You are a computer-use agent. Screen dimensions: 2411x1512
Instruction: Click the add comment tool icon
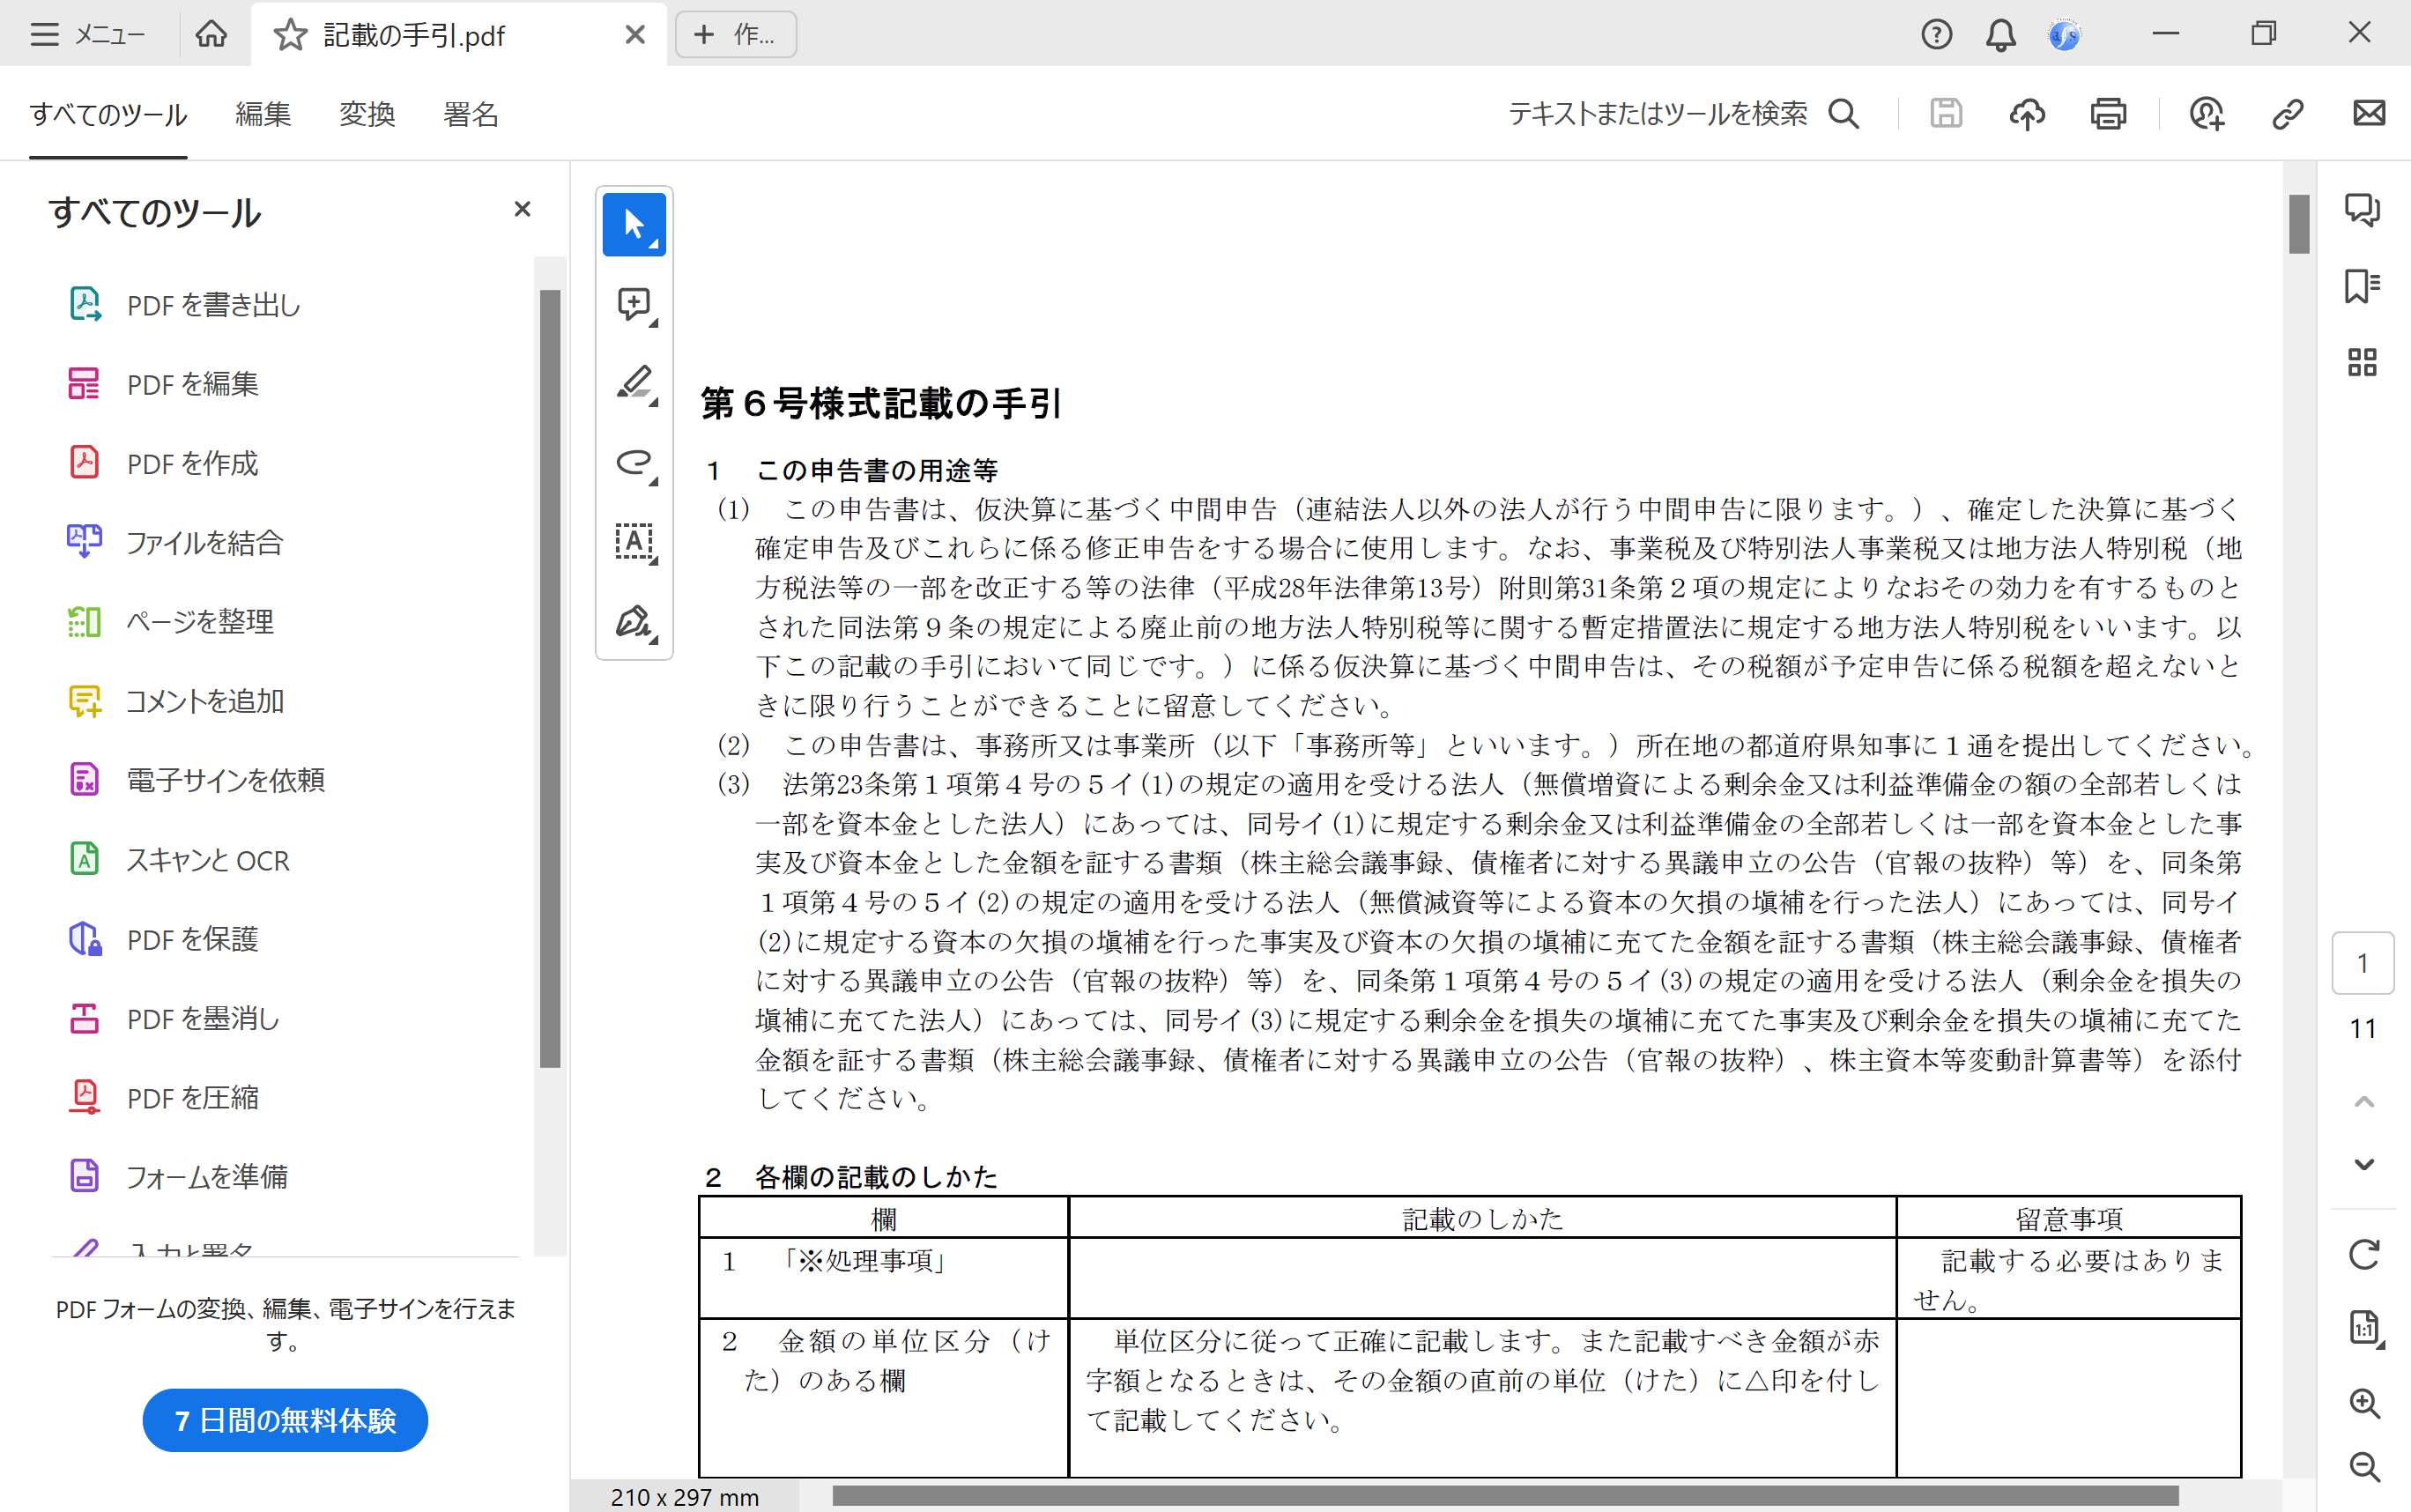(633, 304)
